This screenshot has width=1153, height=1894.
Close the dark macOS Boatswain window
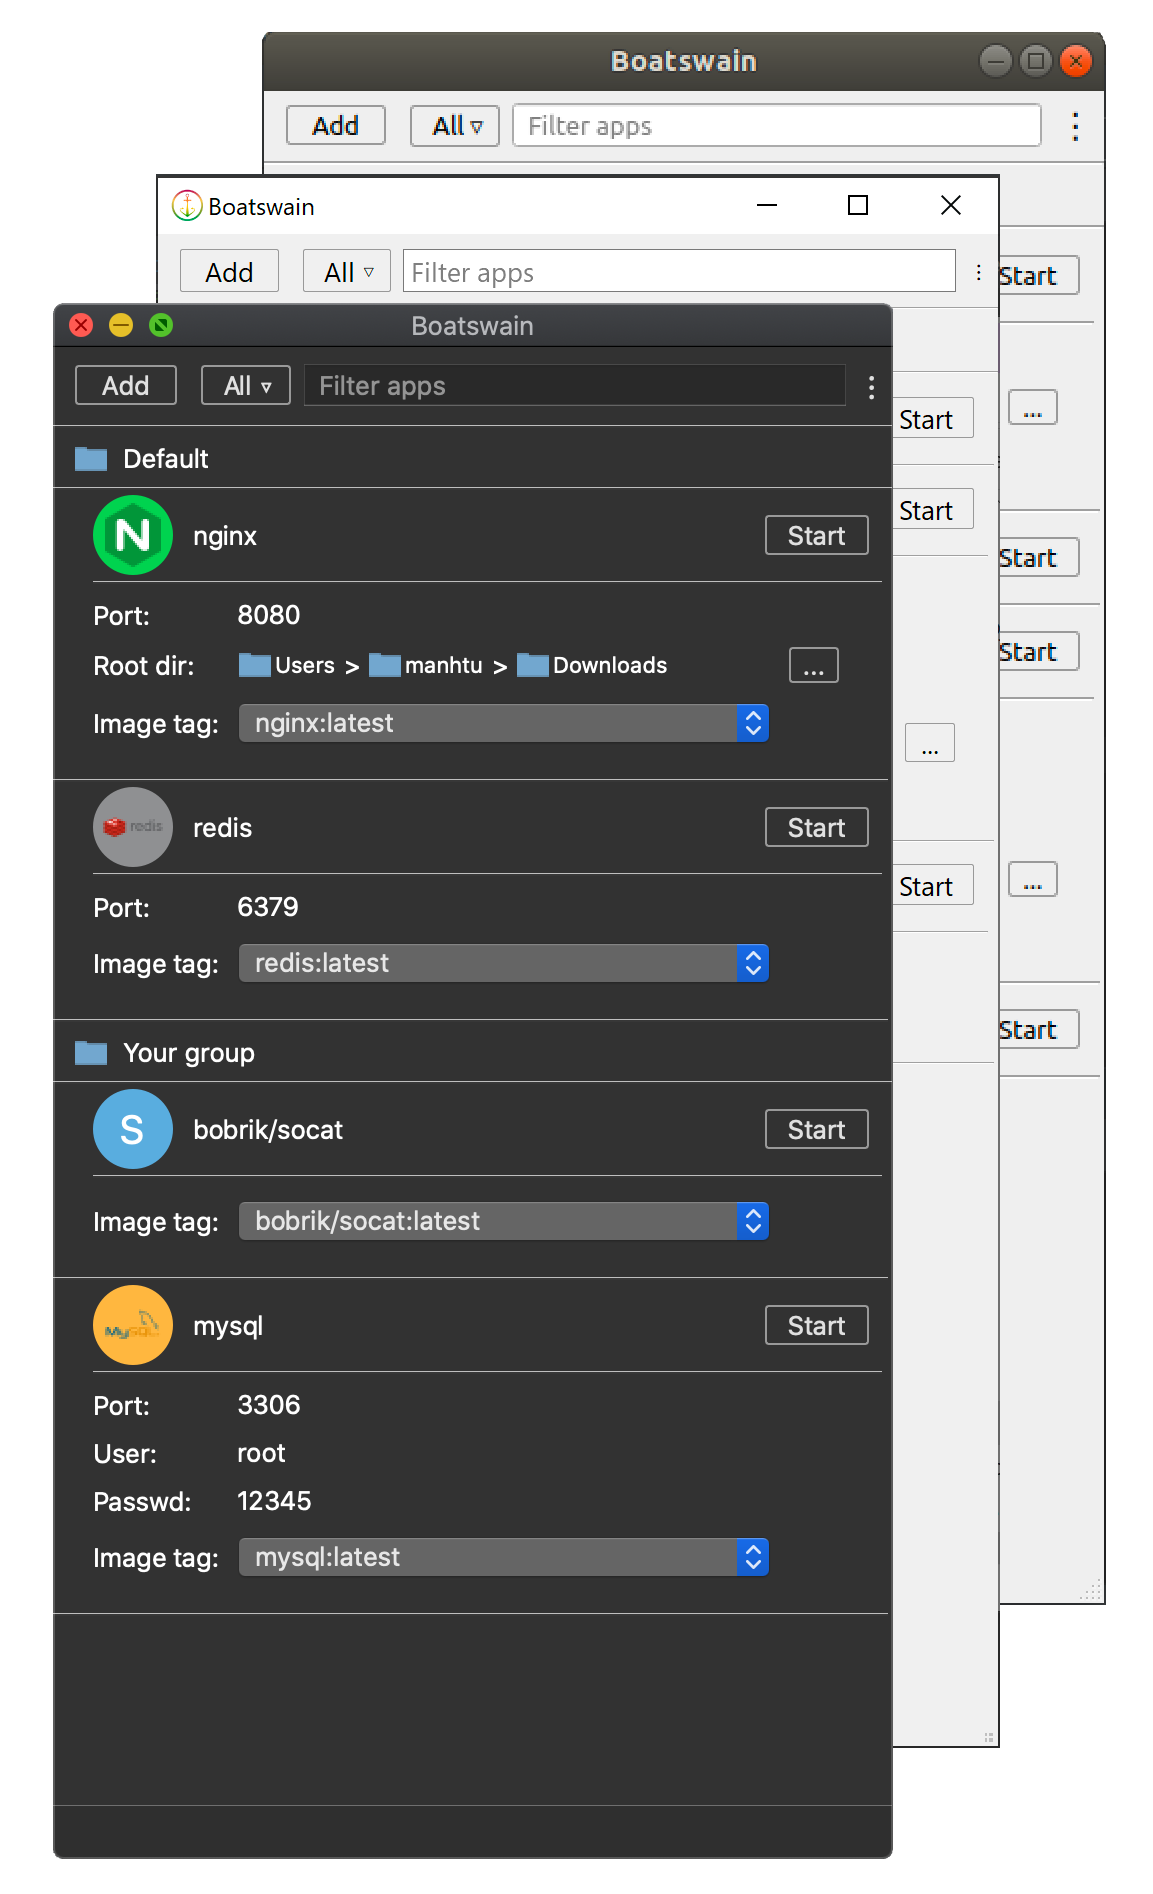pos(82,325)
